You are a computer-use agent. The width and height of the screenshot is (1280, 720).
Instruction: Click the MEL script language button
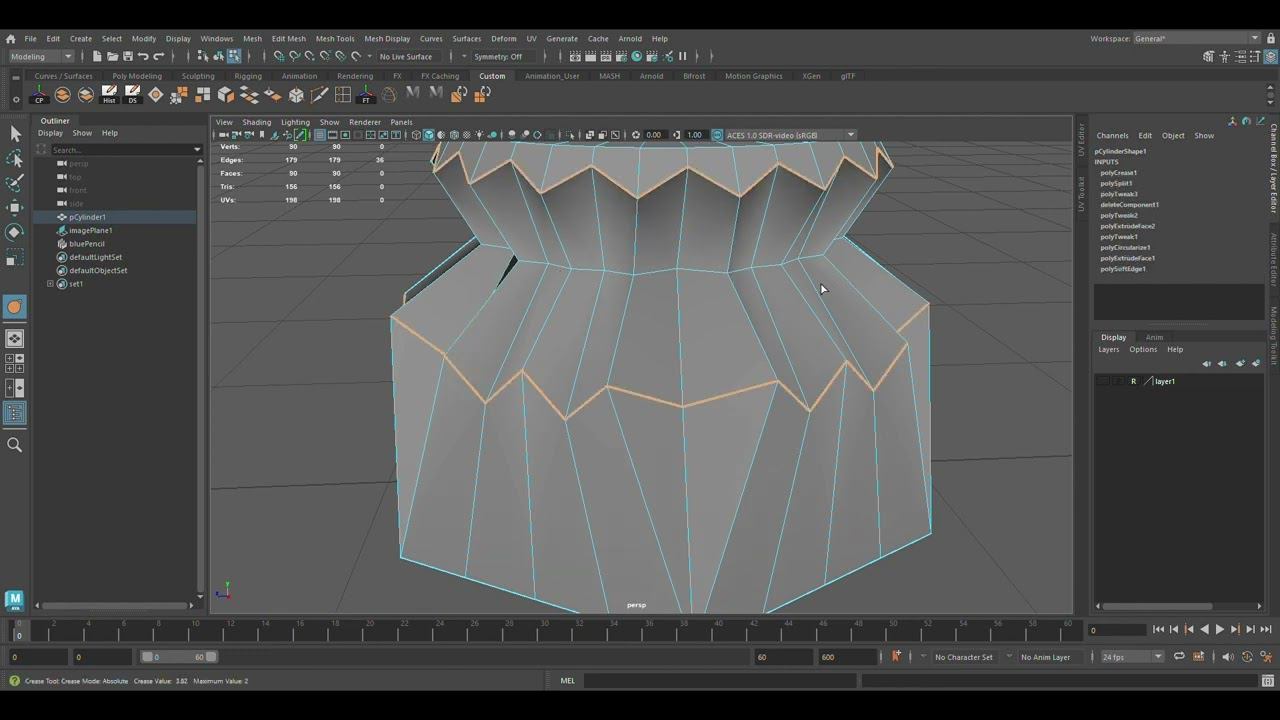click(567, 681)
